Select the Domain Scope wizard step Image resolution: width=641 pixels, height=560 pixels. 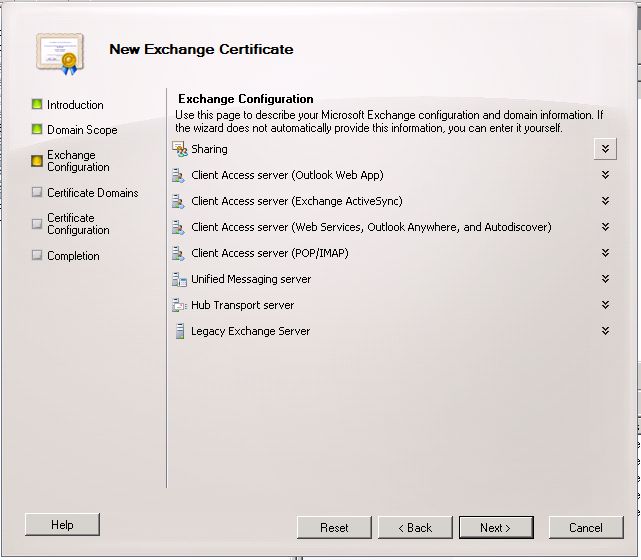(82, 130)
